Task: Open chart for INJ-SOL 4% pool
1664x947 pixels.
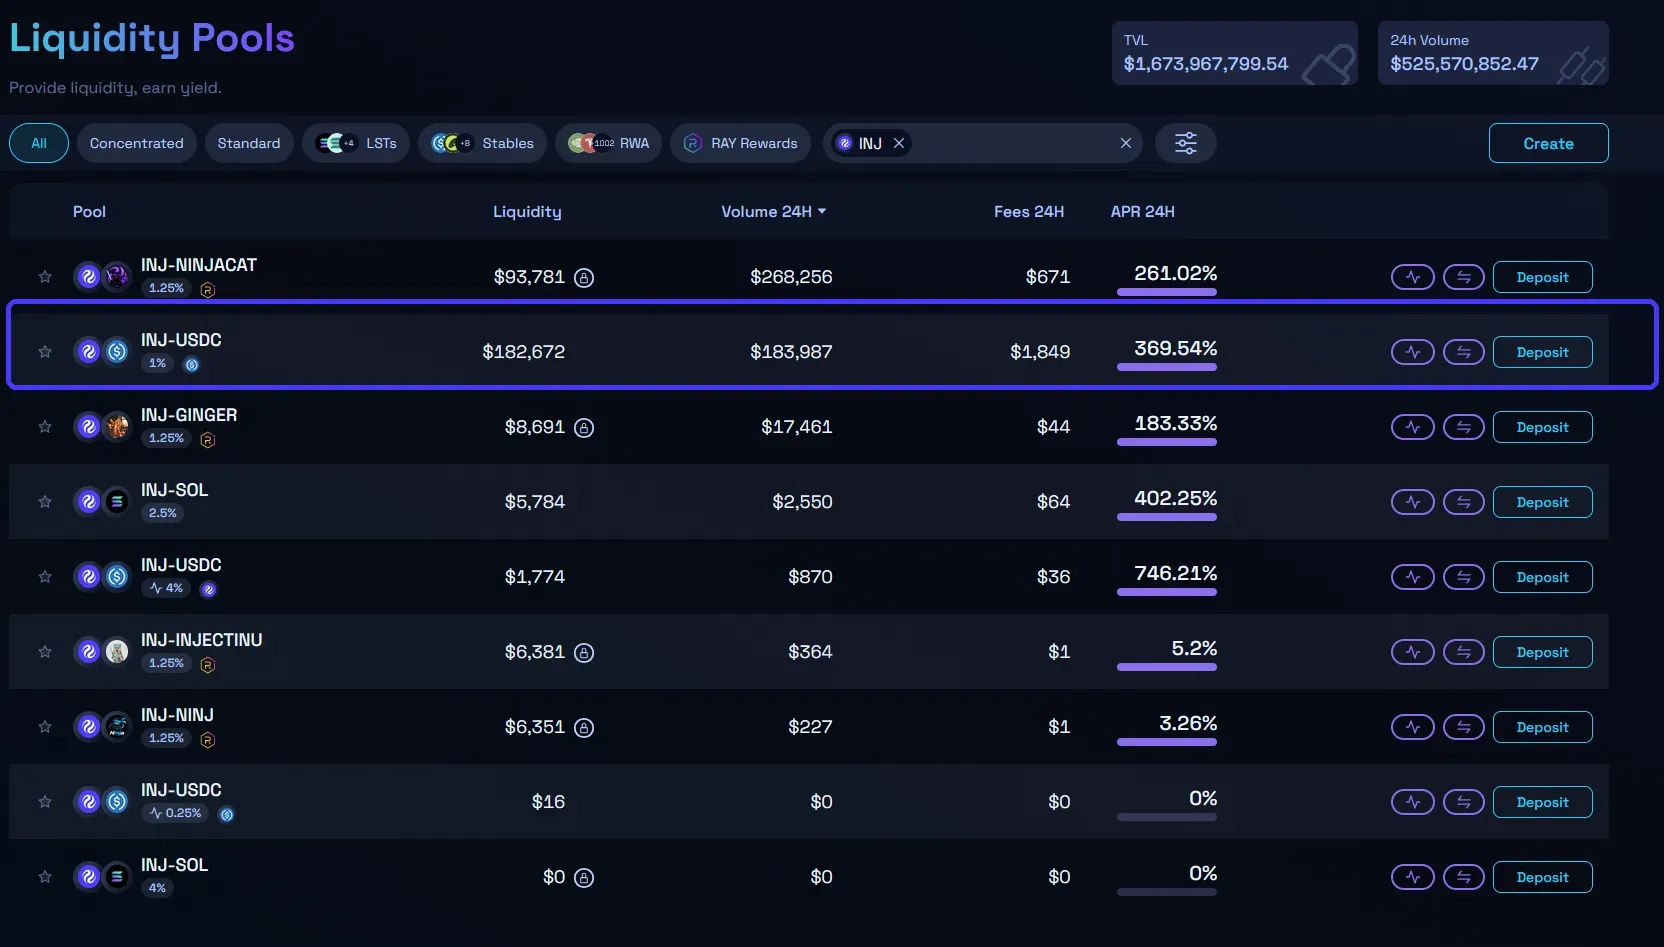Action: click(1412, 877)
